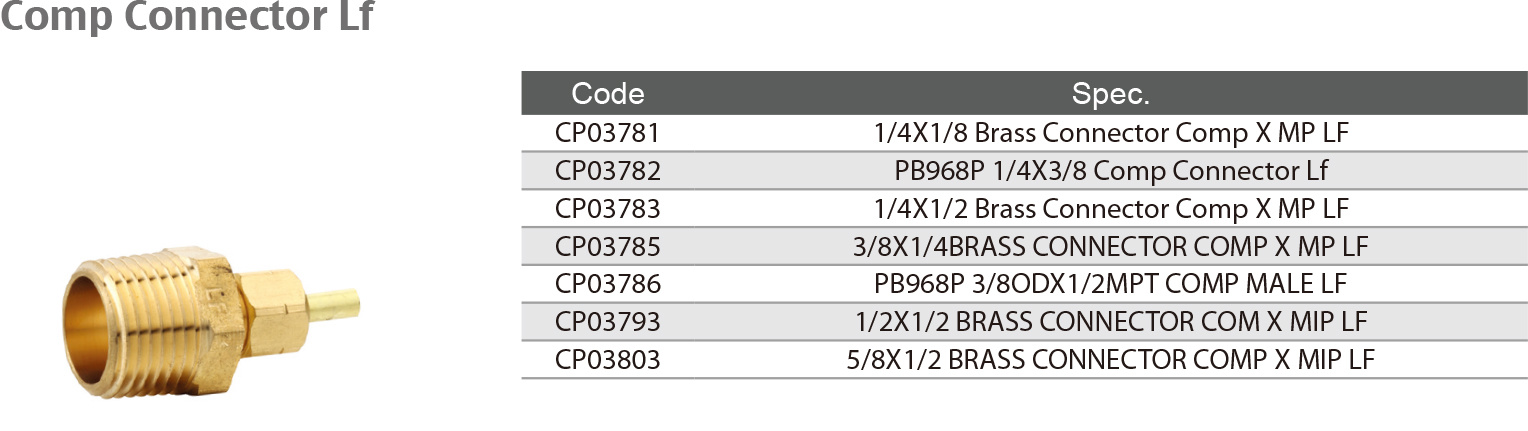Screen dimensions: 1528x431
Task: Click product code CP03803
Action: (x=608, y=360)
